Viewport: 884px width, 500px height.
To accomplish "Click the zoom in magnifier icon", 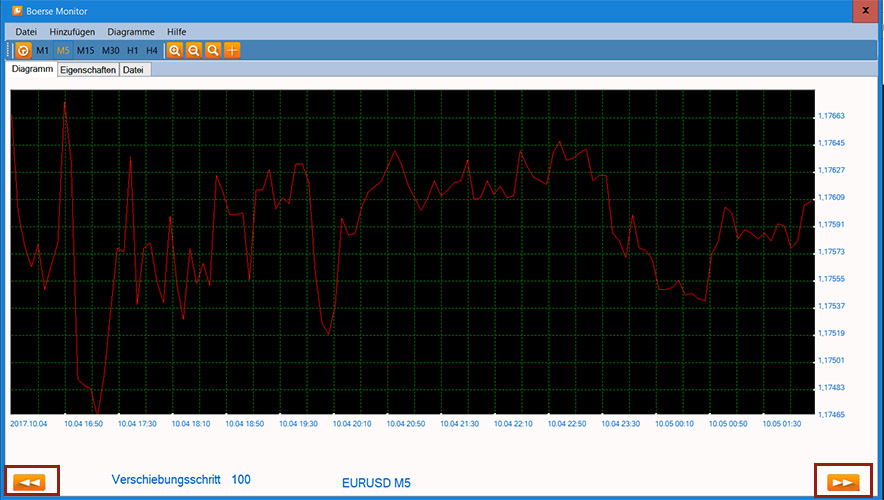I will coord(175,50).
